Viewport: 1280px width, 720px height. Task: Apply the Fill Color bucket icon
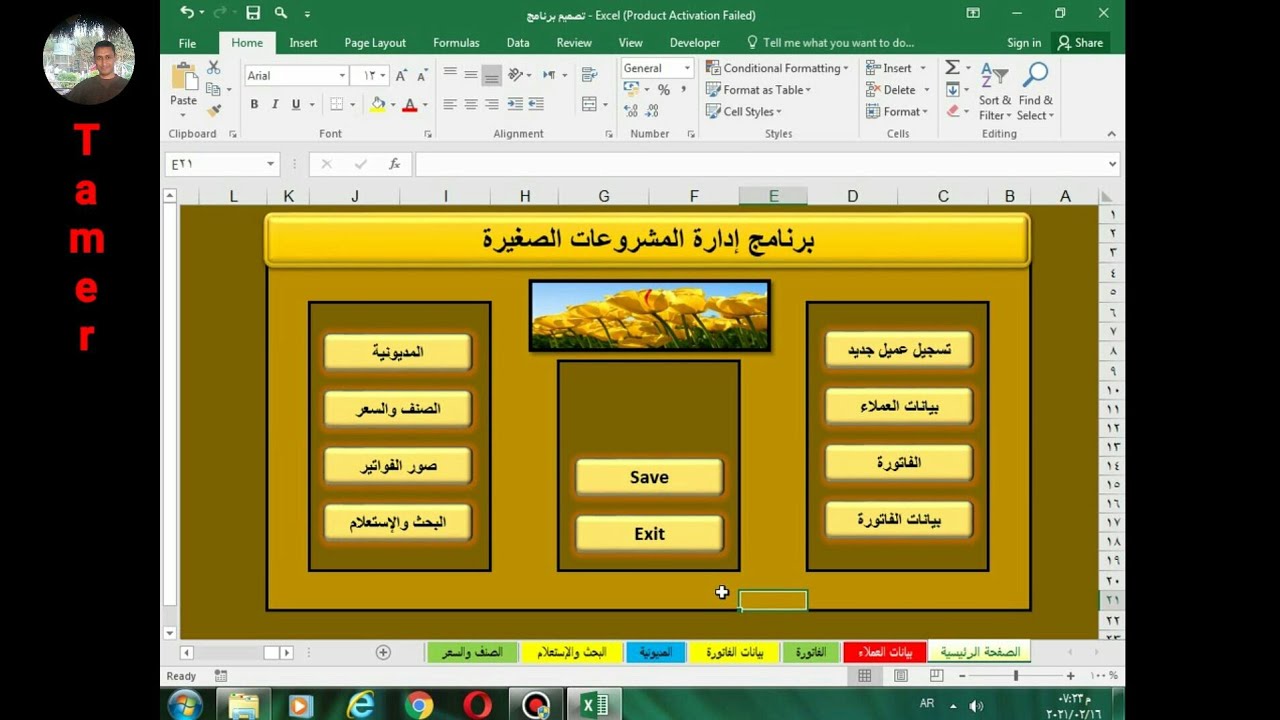point(378,104)
